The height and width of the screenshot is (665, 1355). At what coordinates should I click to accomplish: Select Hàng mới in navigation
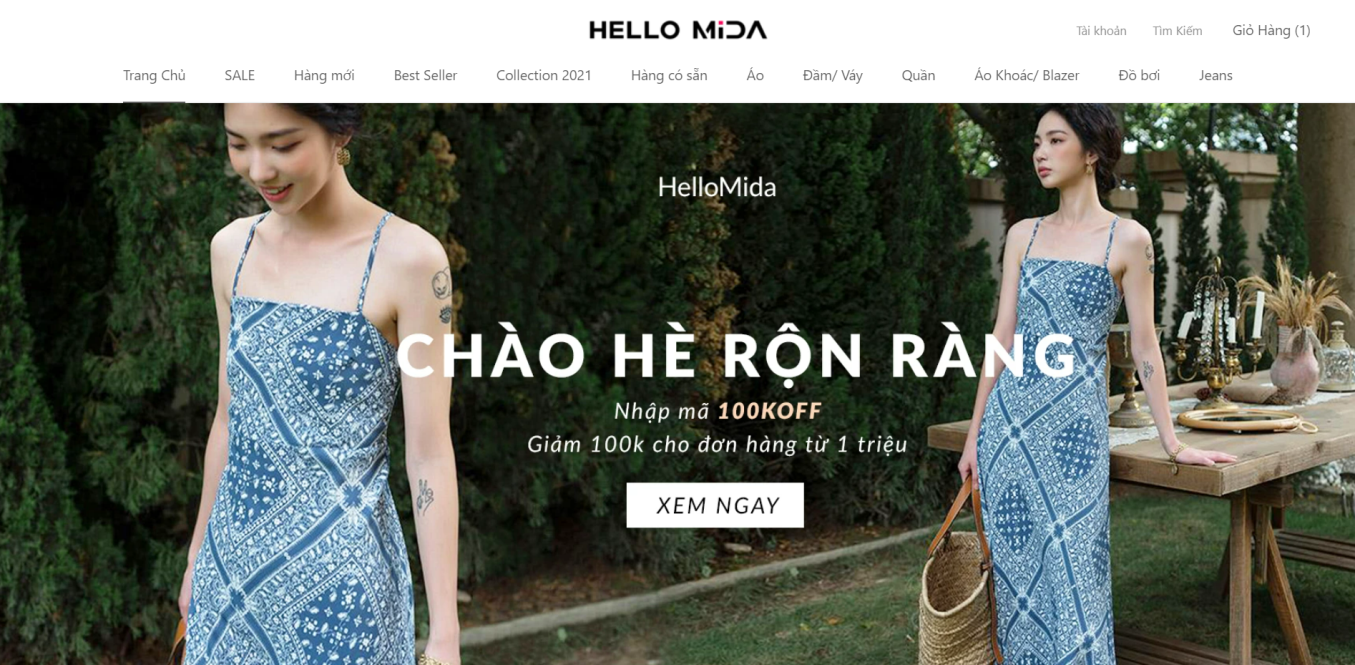324,75
